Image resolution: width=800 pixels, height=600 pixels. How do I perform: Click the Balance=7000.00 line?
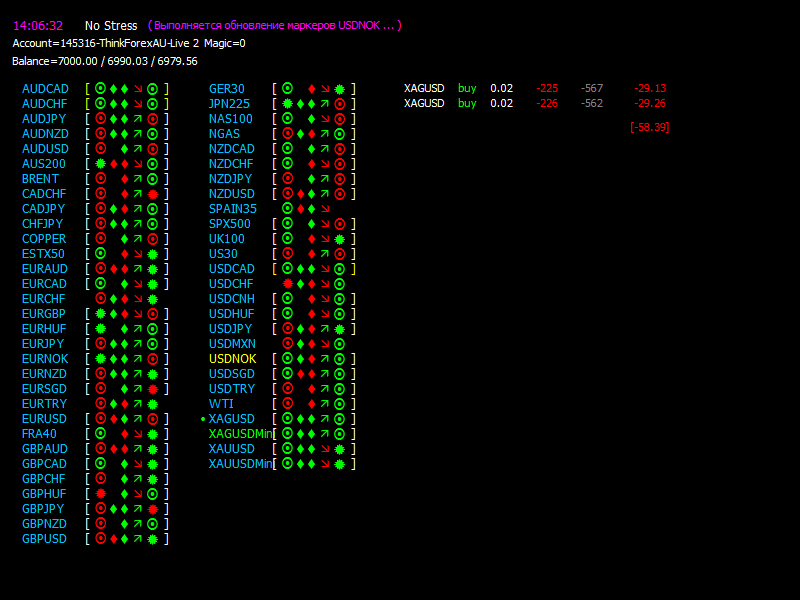pos(105,61)
